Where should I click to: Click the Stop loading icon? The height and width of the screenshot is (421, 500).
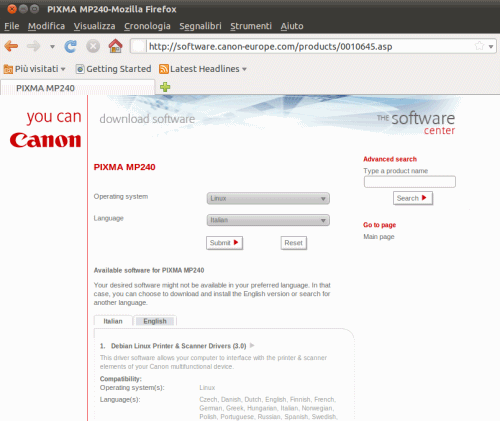point(93,46)
